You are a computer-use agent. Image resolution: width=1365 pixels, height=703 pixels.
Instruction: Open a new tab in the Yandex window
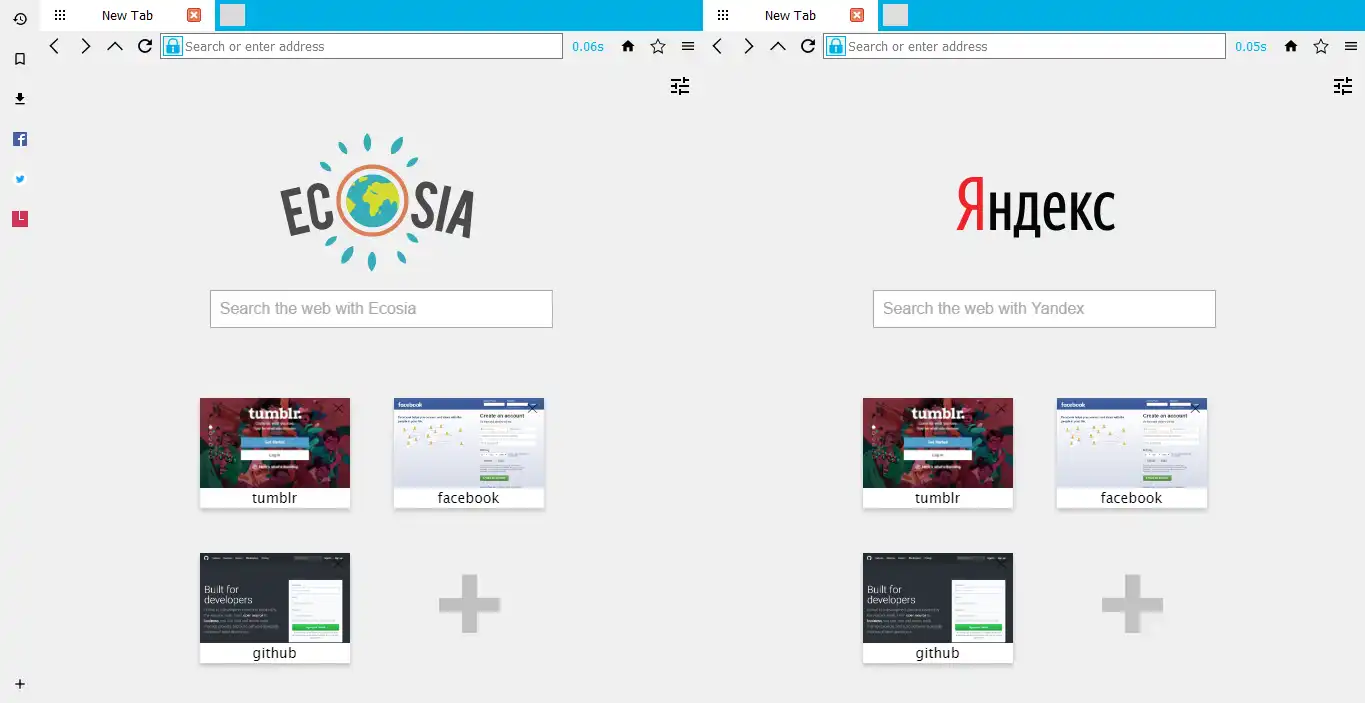(x=895, y=15)
